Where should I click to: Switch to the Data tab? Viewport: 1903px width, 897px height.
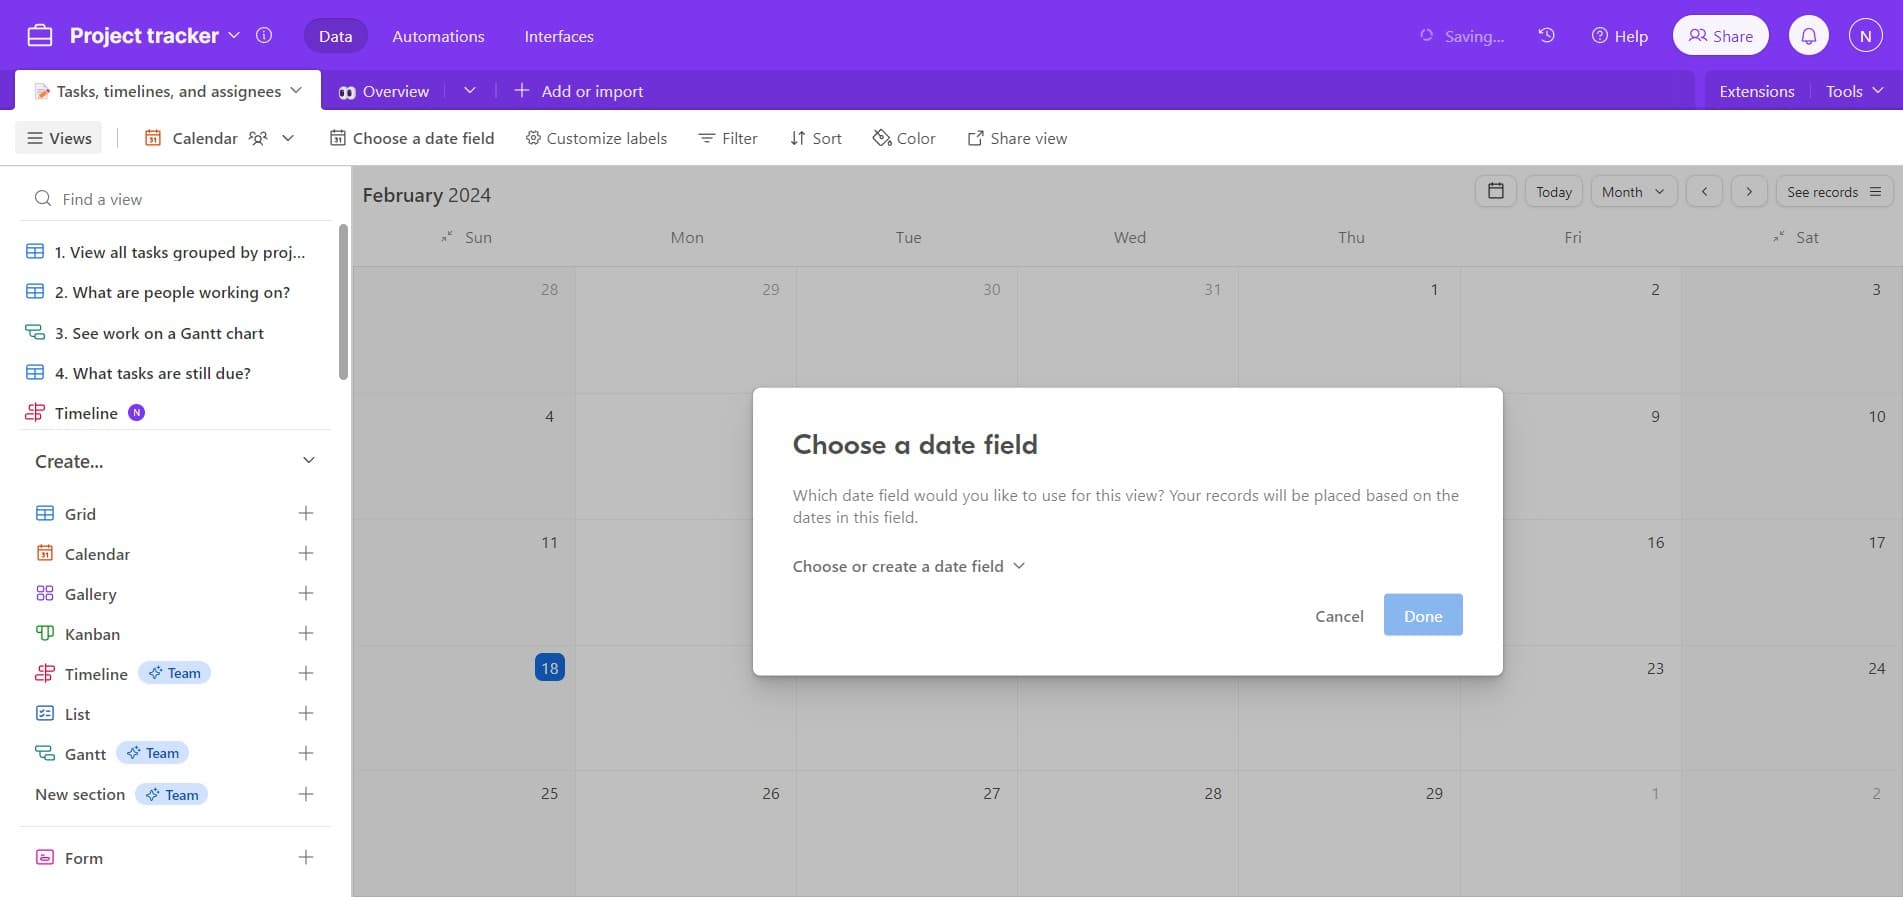click(335, 35)
